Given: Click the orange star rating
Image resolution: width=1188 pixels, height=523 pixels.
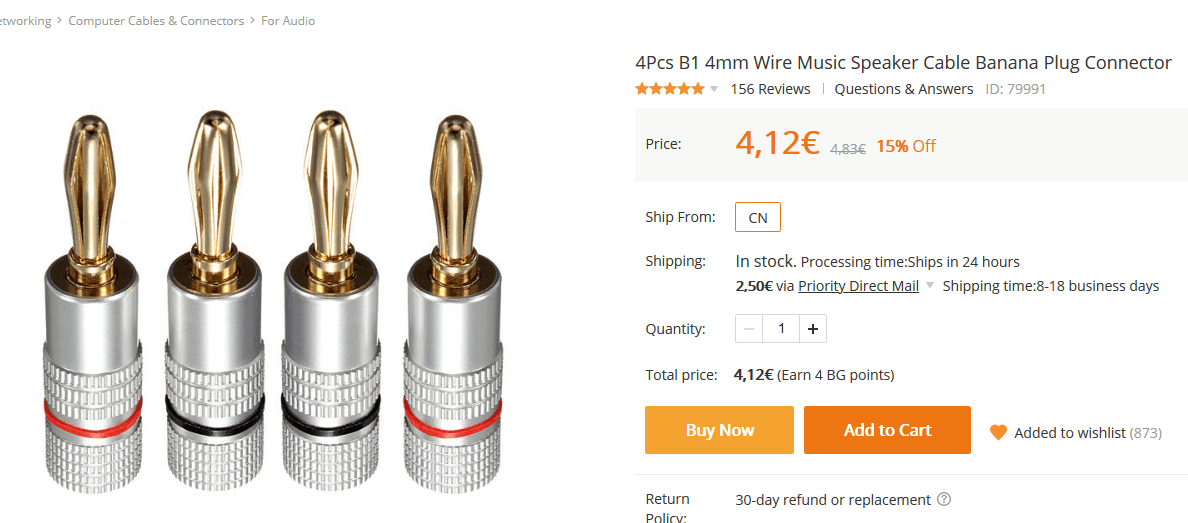Looking at the screenshot, I should [x=670, y=89].
